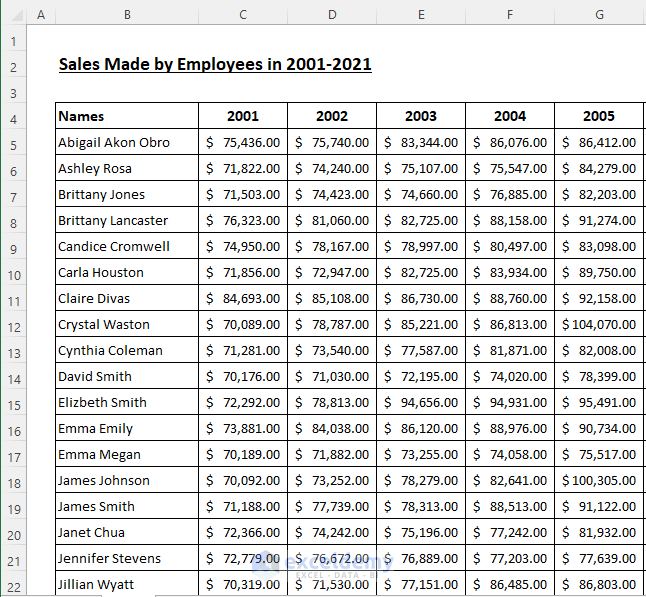
Task: Click Claire Divas 2001 value $84,693.00
Action: coord(243,298)
